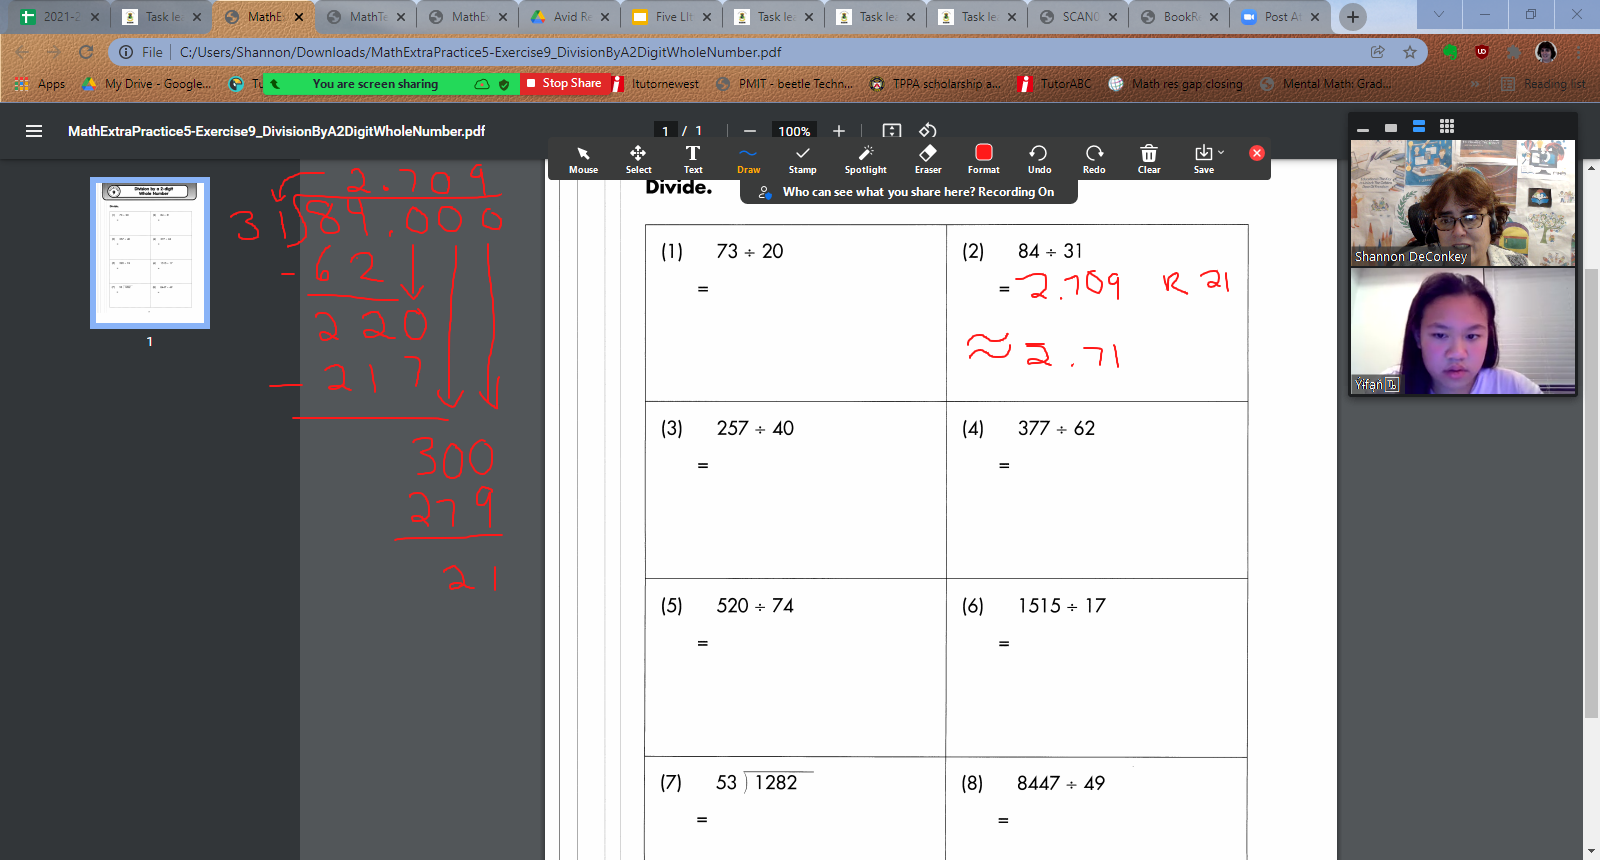Switch to the Five Lit tab
Viewport: 1600px width, 860px height.
pyautogui.click(x=672, y=17)
